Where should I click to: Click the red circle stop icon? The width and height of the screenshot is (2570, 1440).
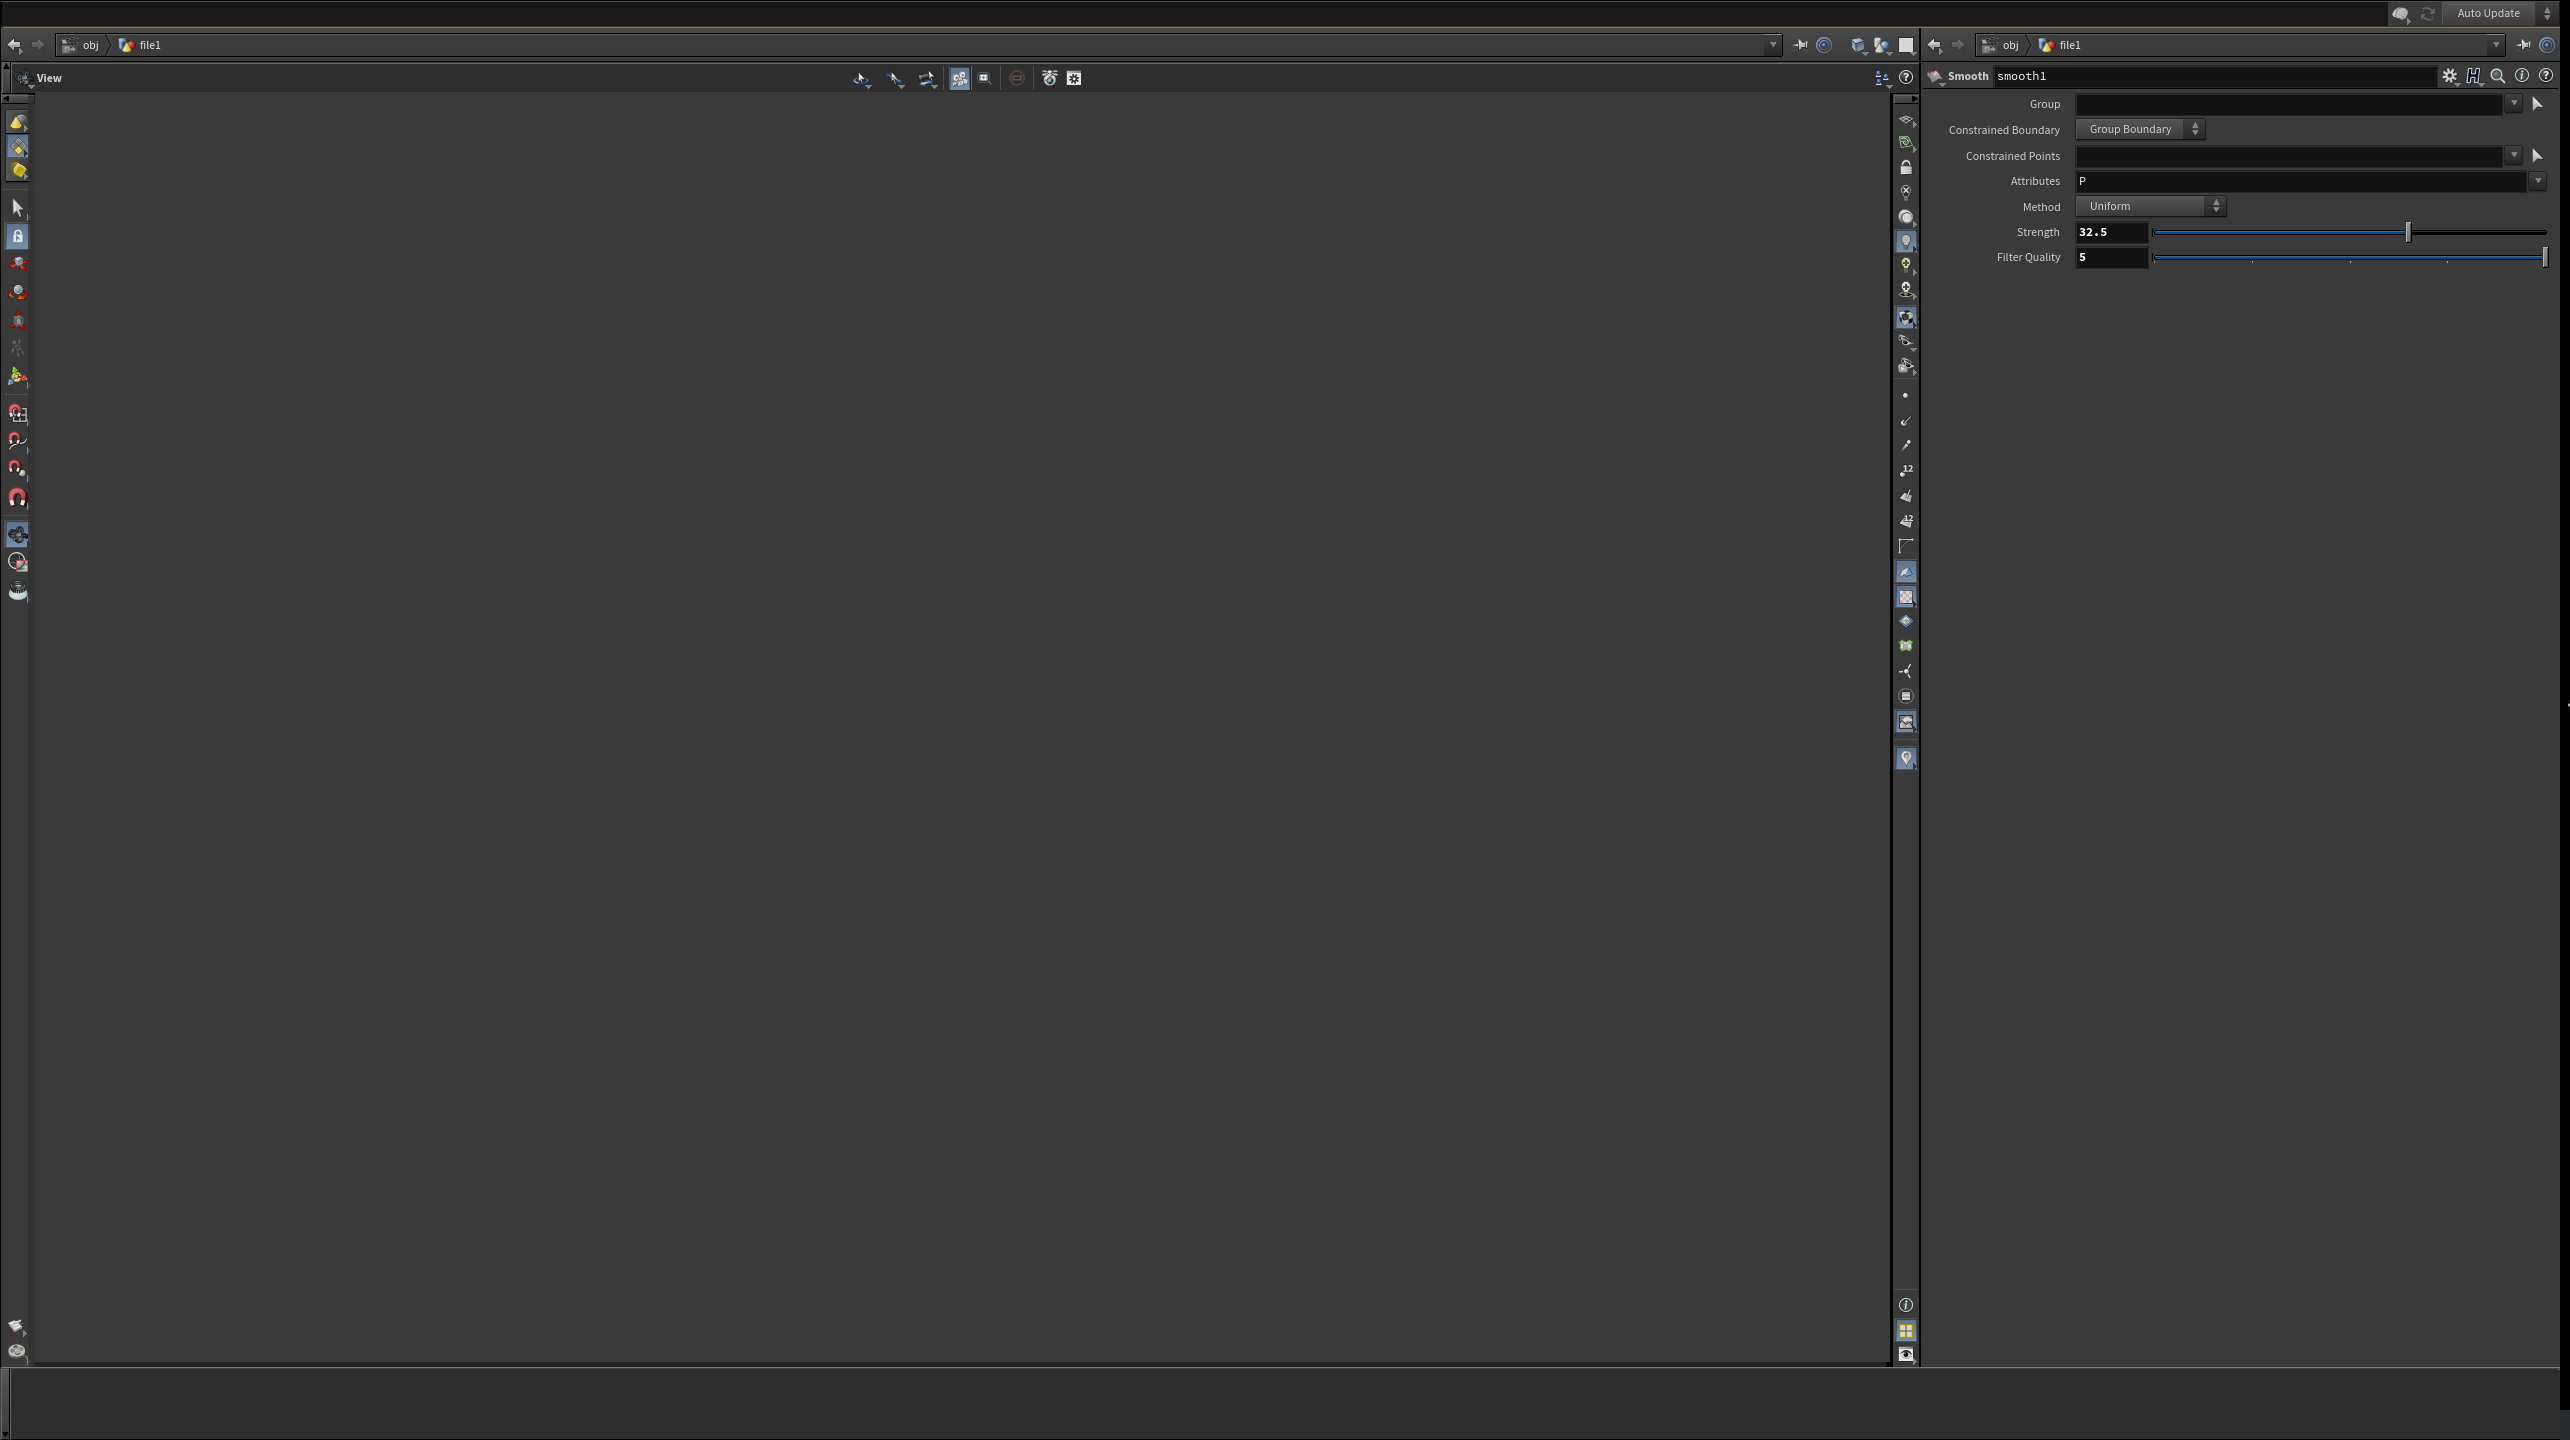coord(1017,78)
